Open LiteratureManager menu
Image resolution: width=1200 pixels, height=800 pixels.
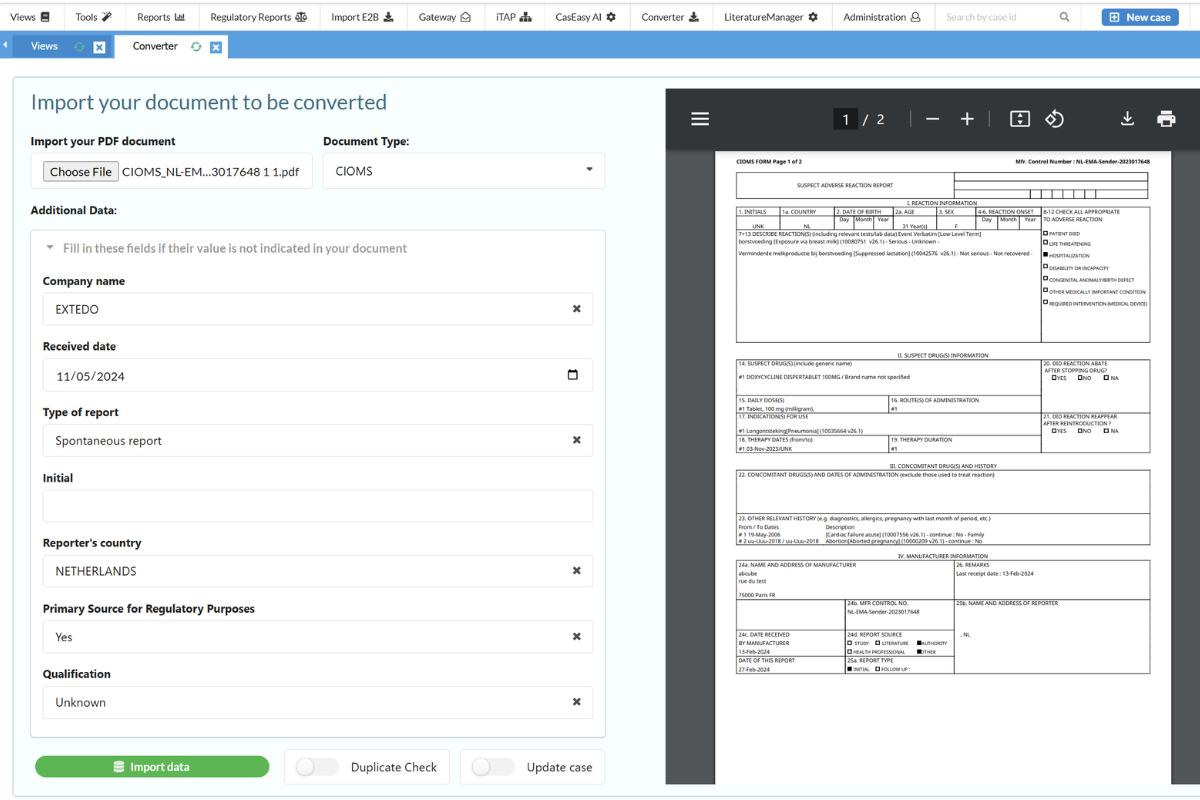tap(771, 17)
